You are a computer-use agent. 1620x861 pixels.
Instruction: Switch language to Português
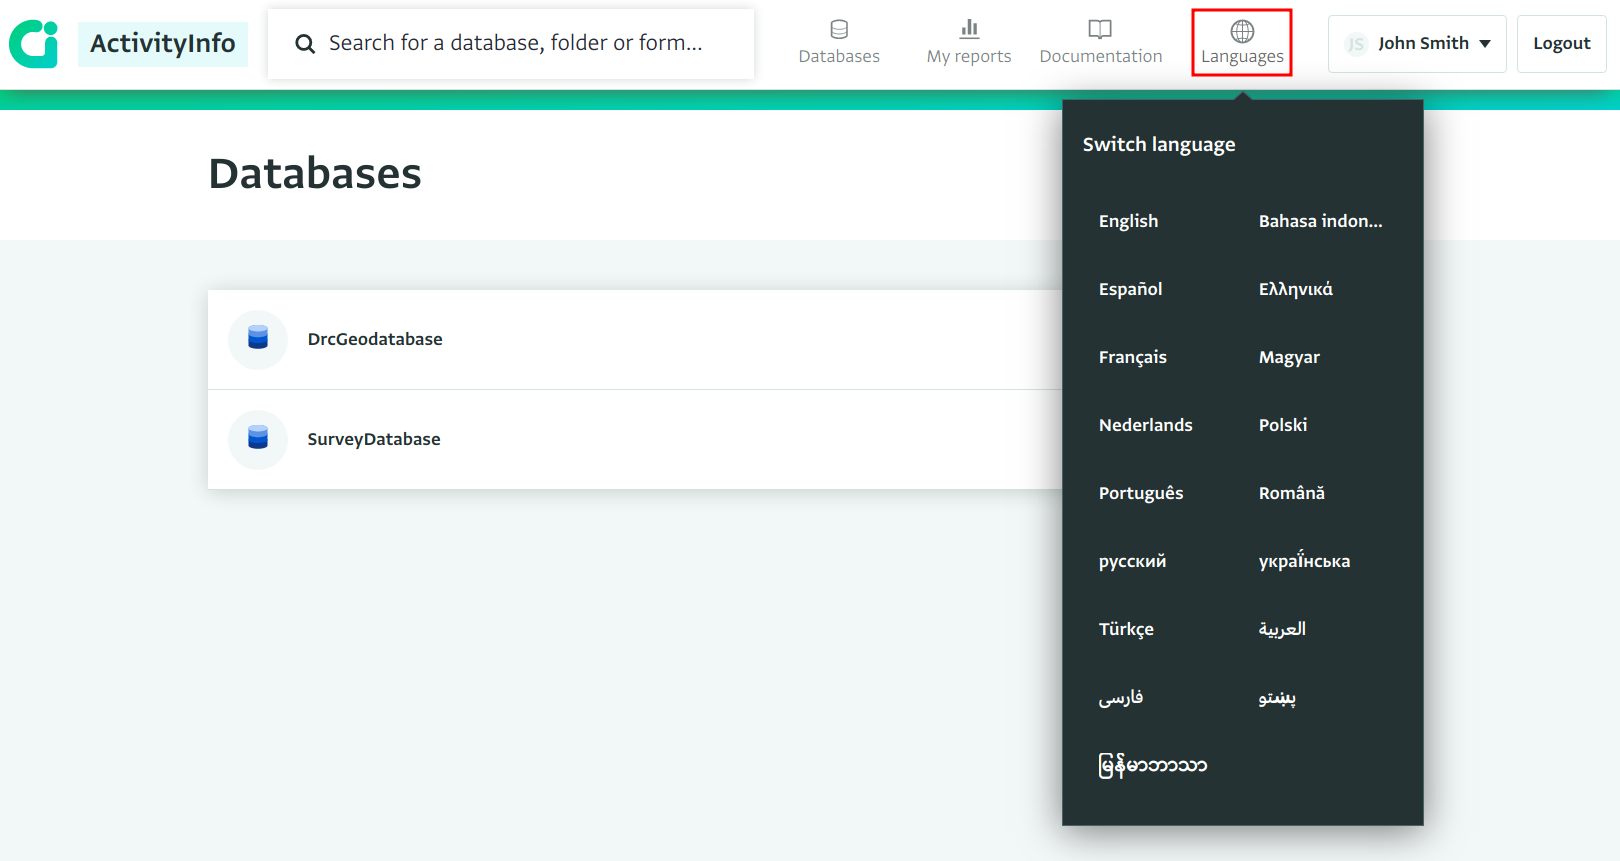pyautogui.click(x=1140, y=493)
